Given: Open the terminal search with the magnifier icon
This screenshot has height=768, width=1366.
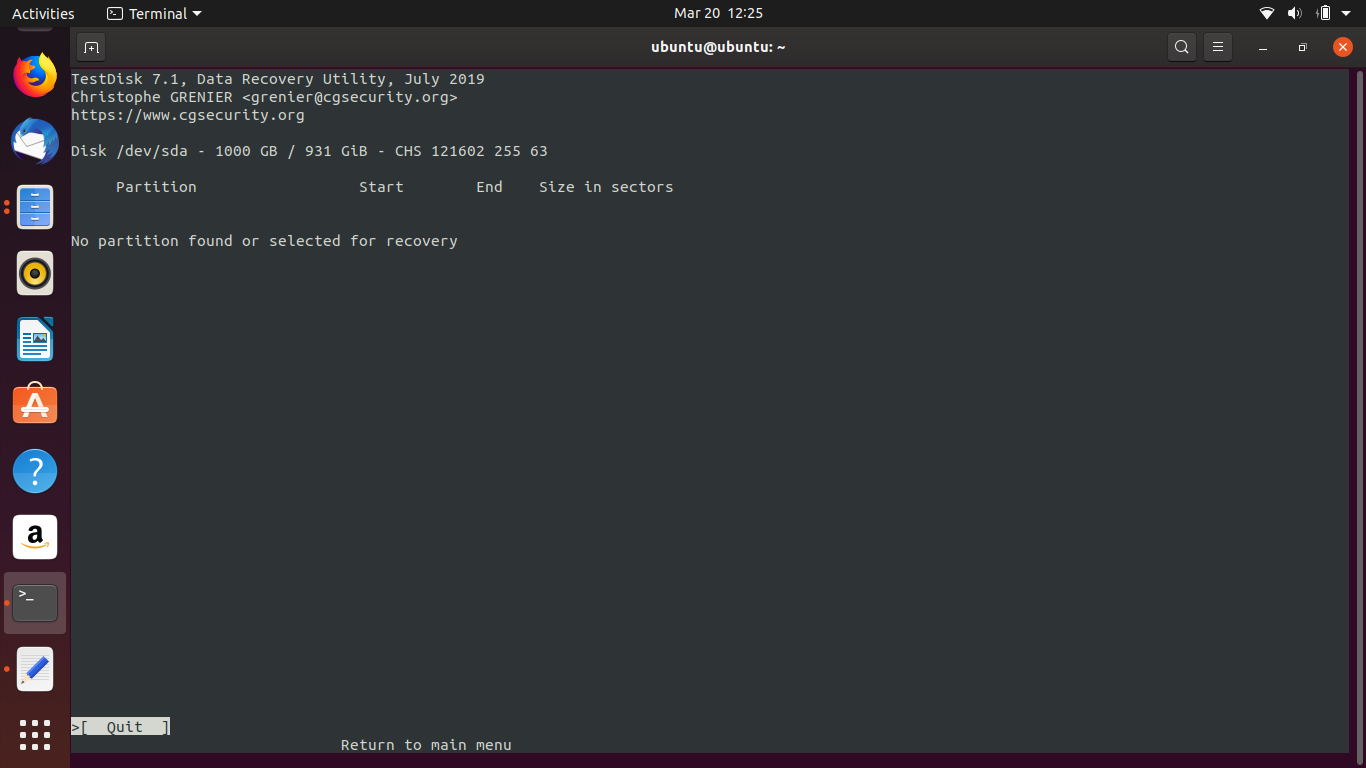Looking at the screenshot, I should point(1181,46).
